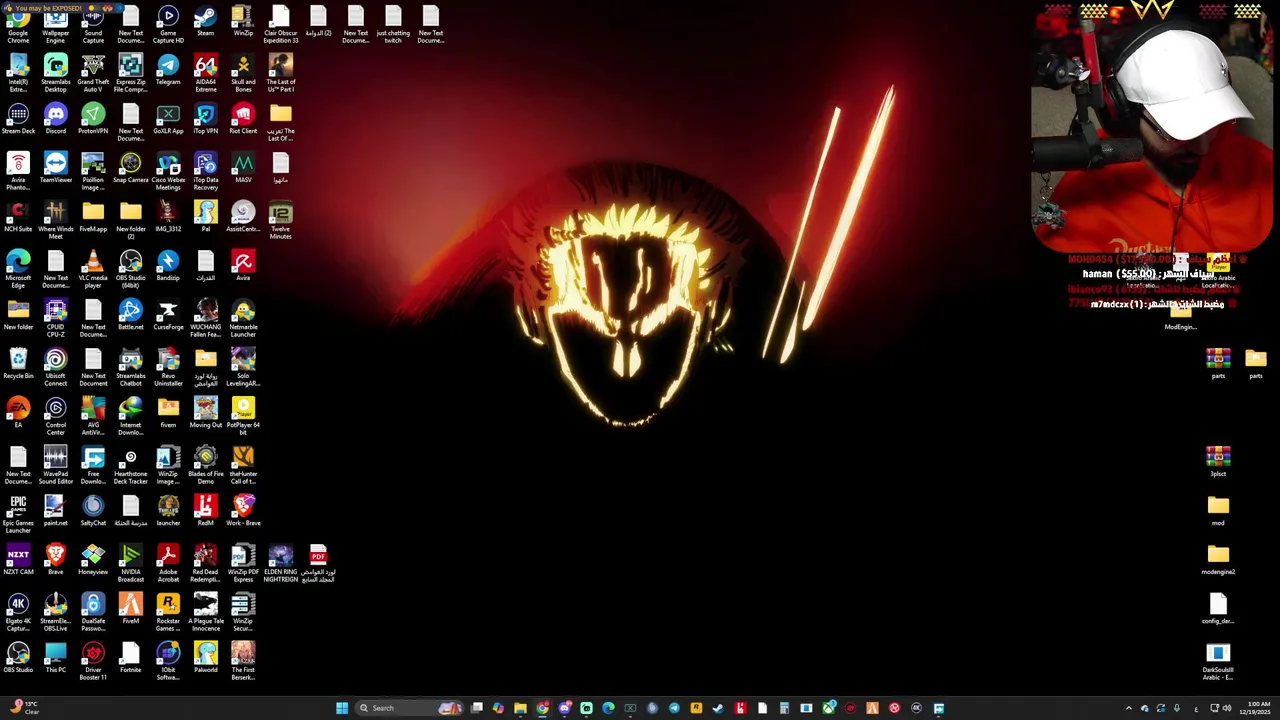Open the Moving Out game shortcut
This screenshot has width=1280, height=720.
[206, 414]
